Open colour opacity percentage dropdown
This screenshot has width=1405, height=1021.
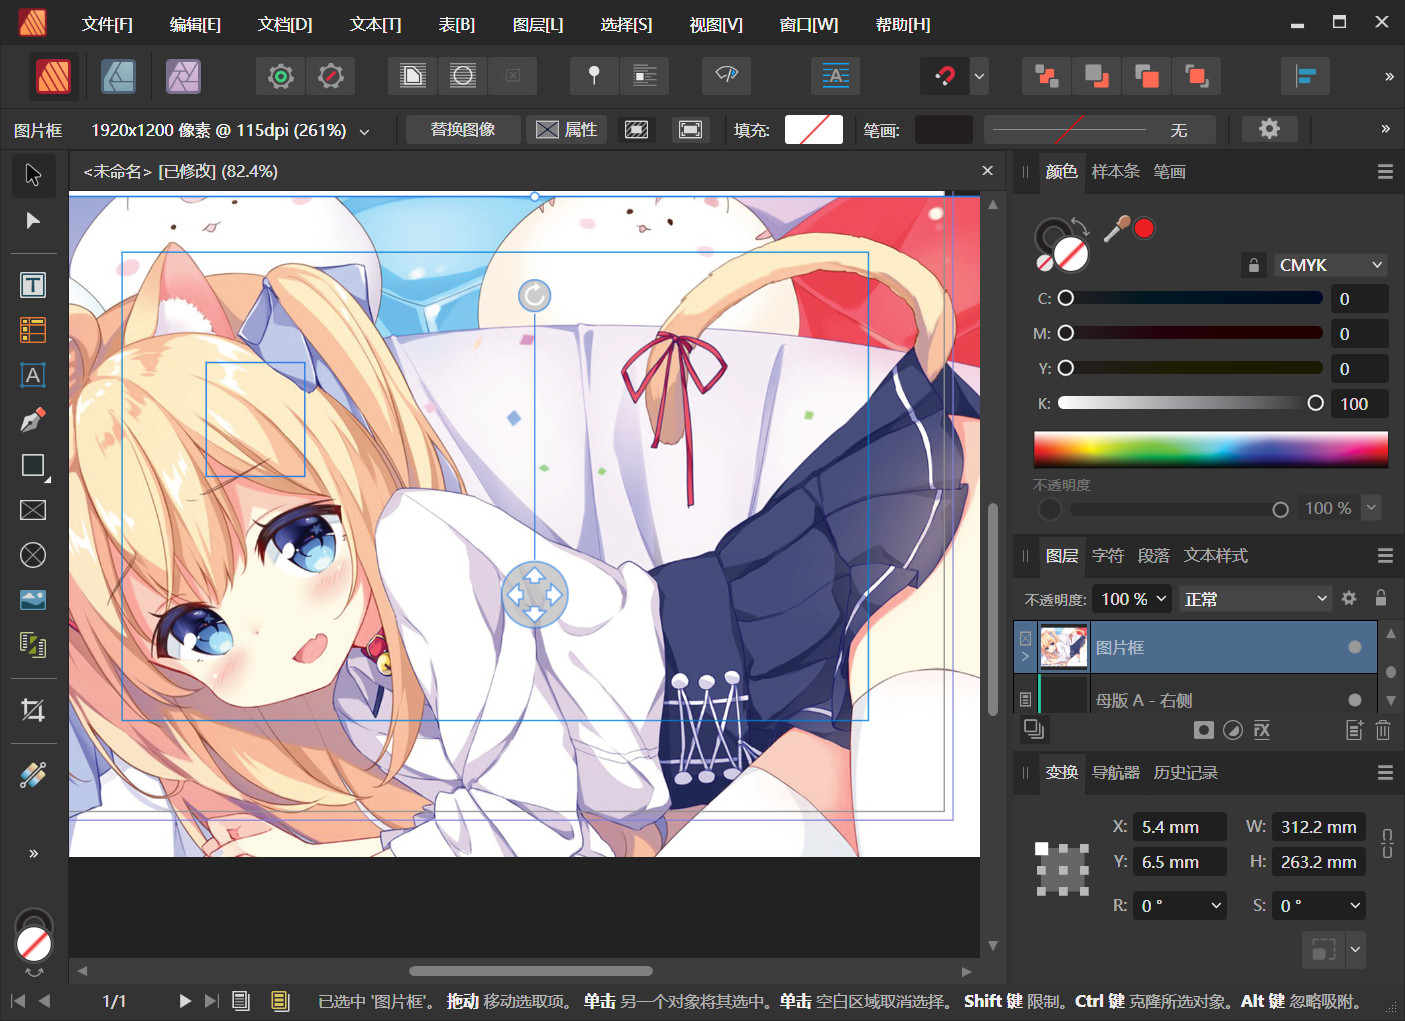click(1371, 508)
